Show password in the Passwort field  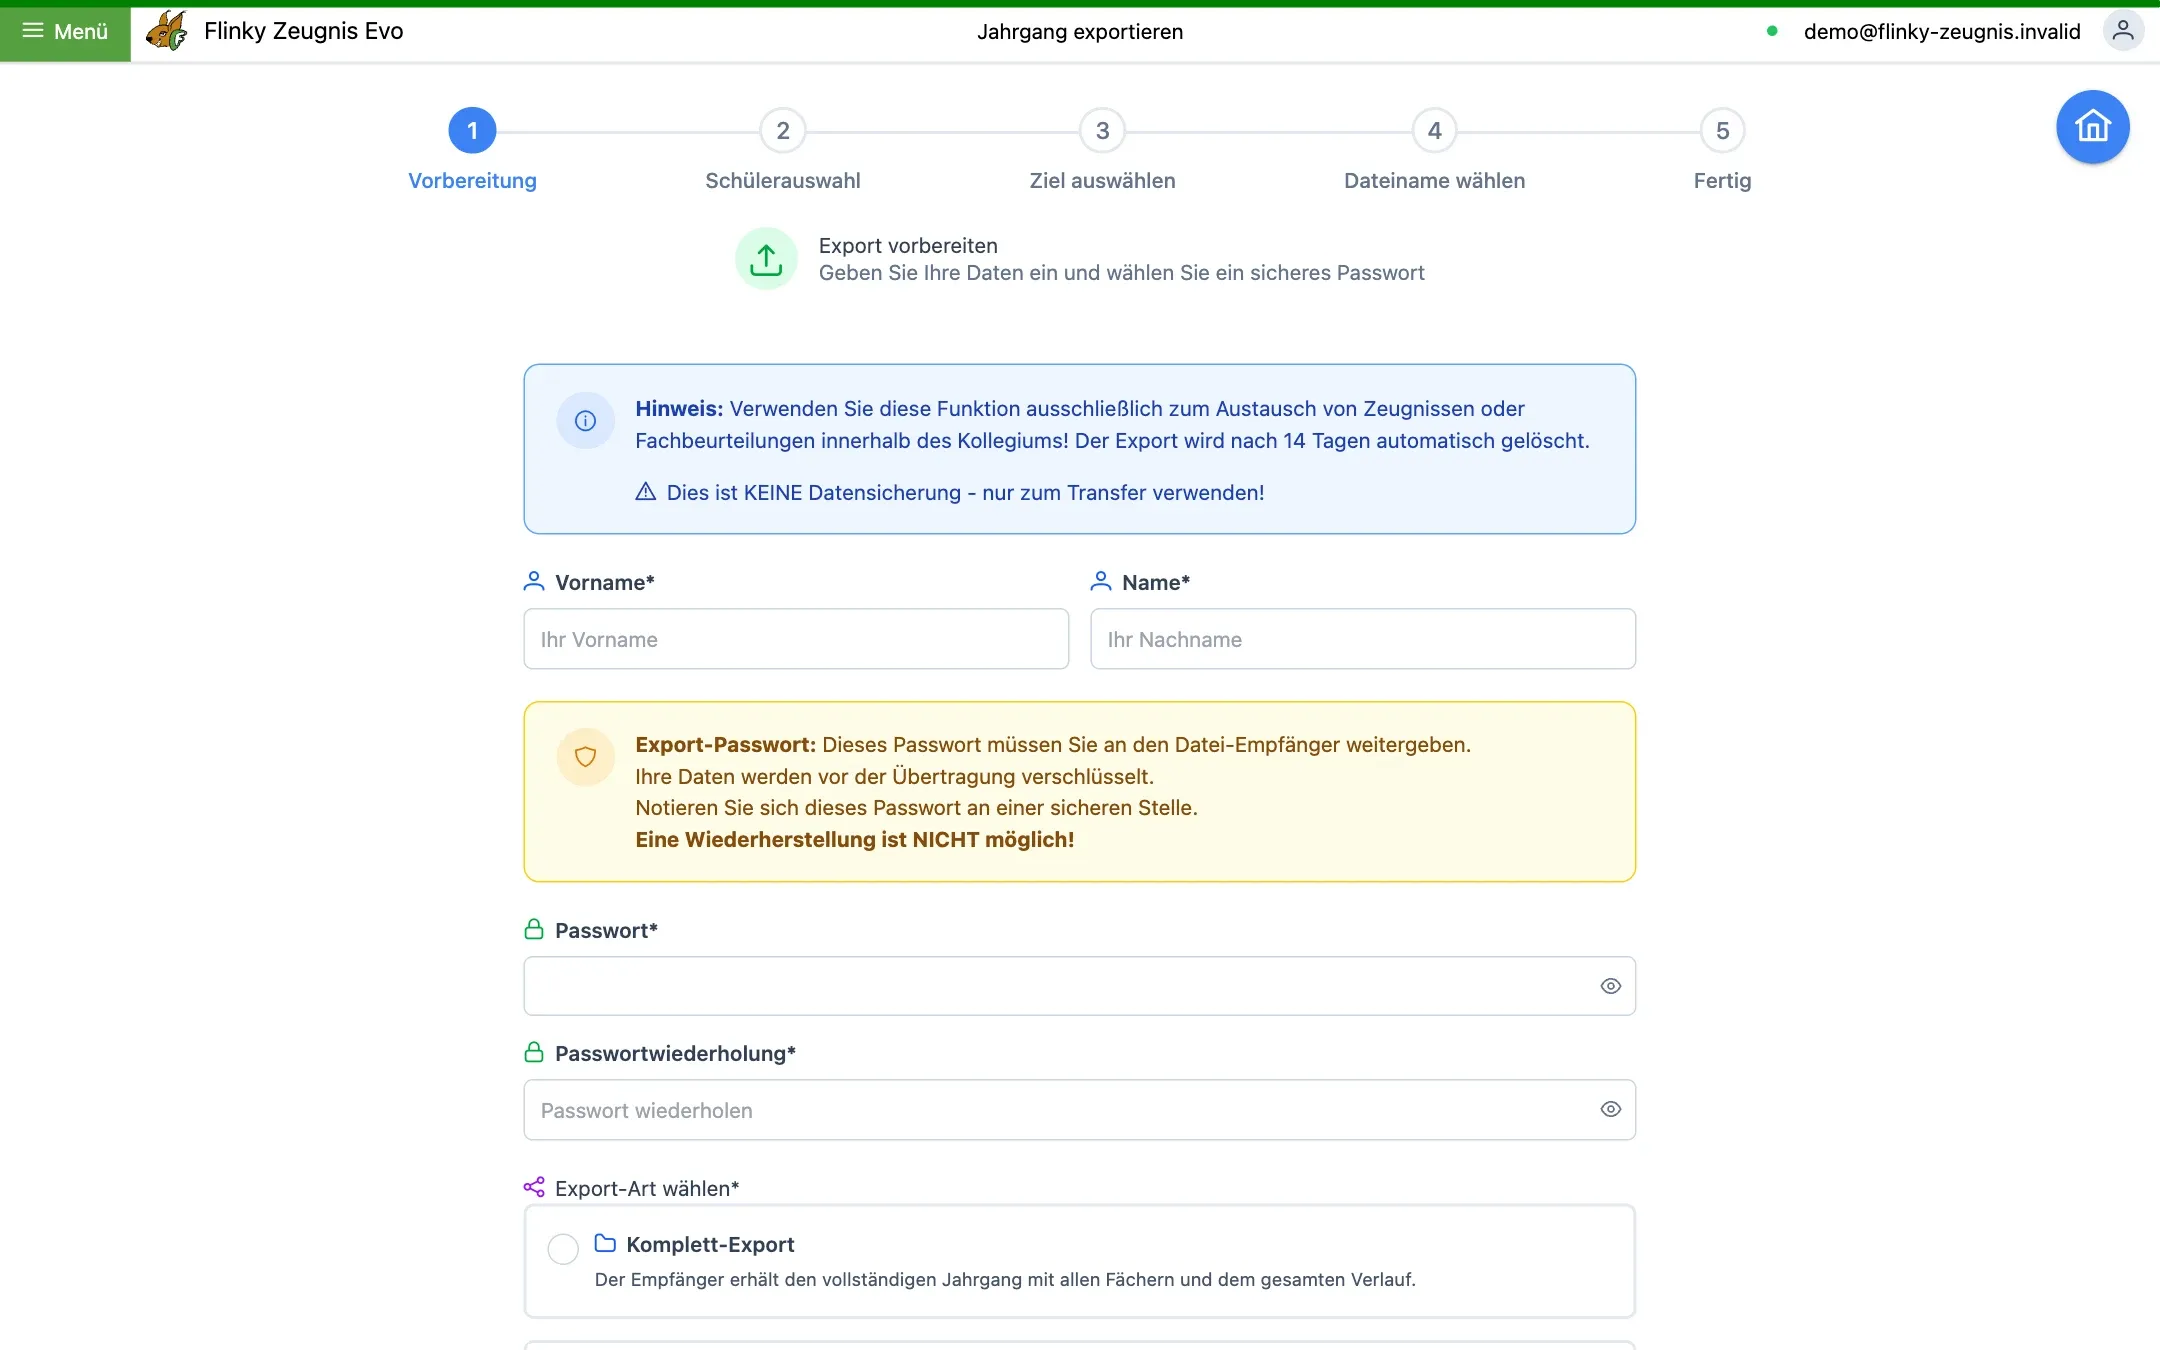tap(1610, 986)
